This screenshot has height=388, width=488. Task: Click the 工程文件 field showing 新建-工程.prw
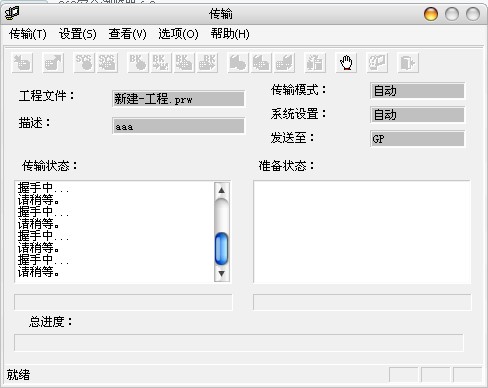tap(178, 99)
